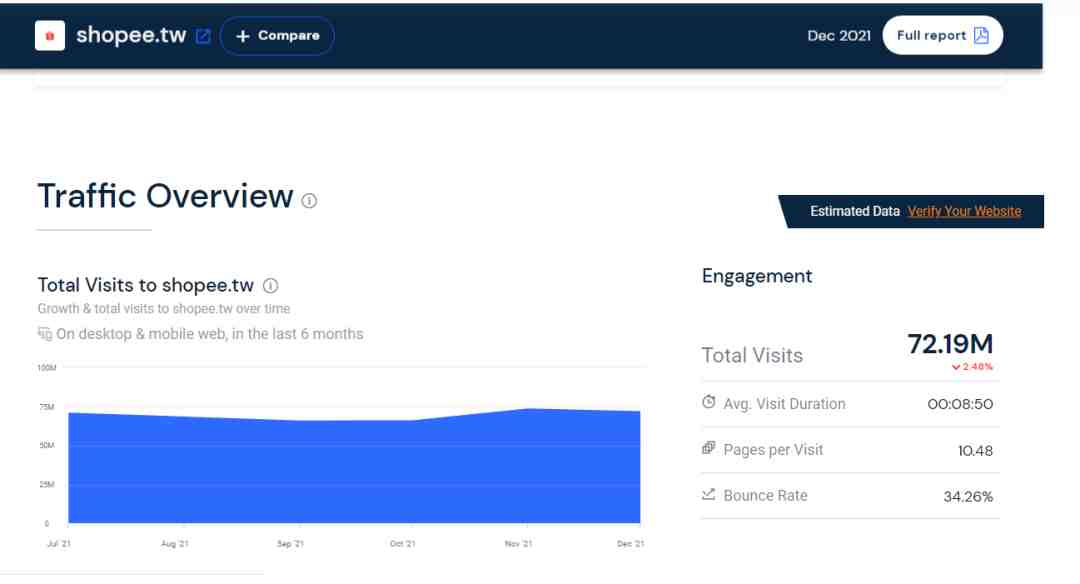Click the Traffic Overview info icon
The width and height of the screenshot is (1080, 584).
click(x=309, y=200)
